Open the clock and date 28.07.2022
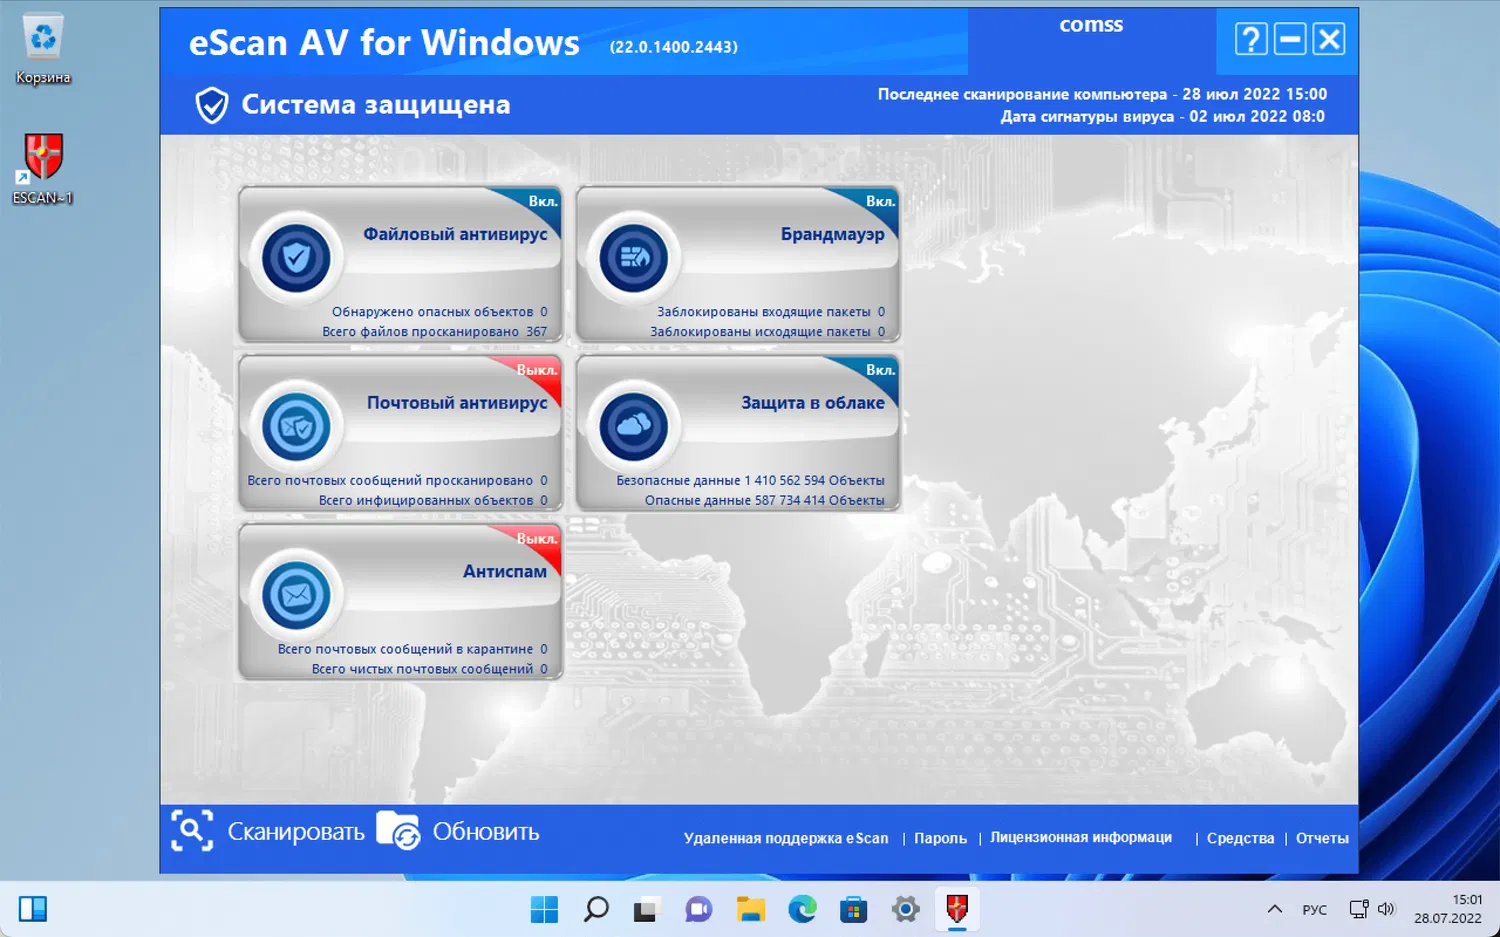1500x937 pixels. tap(1447, 909)
